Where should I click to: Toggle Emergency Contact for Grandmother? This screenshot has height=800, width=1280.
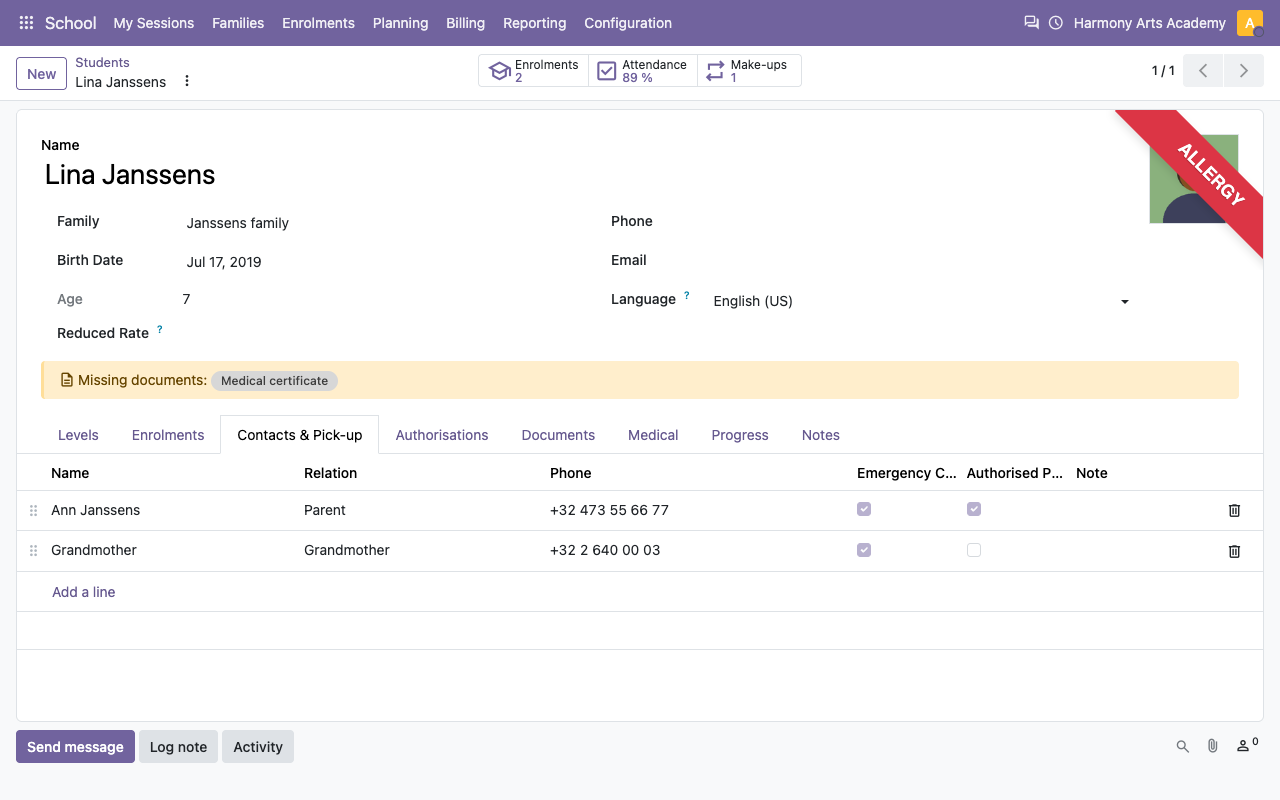[864, 550]
